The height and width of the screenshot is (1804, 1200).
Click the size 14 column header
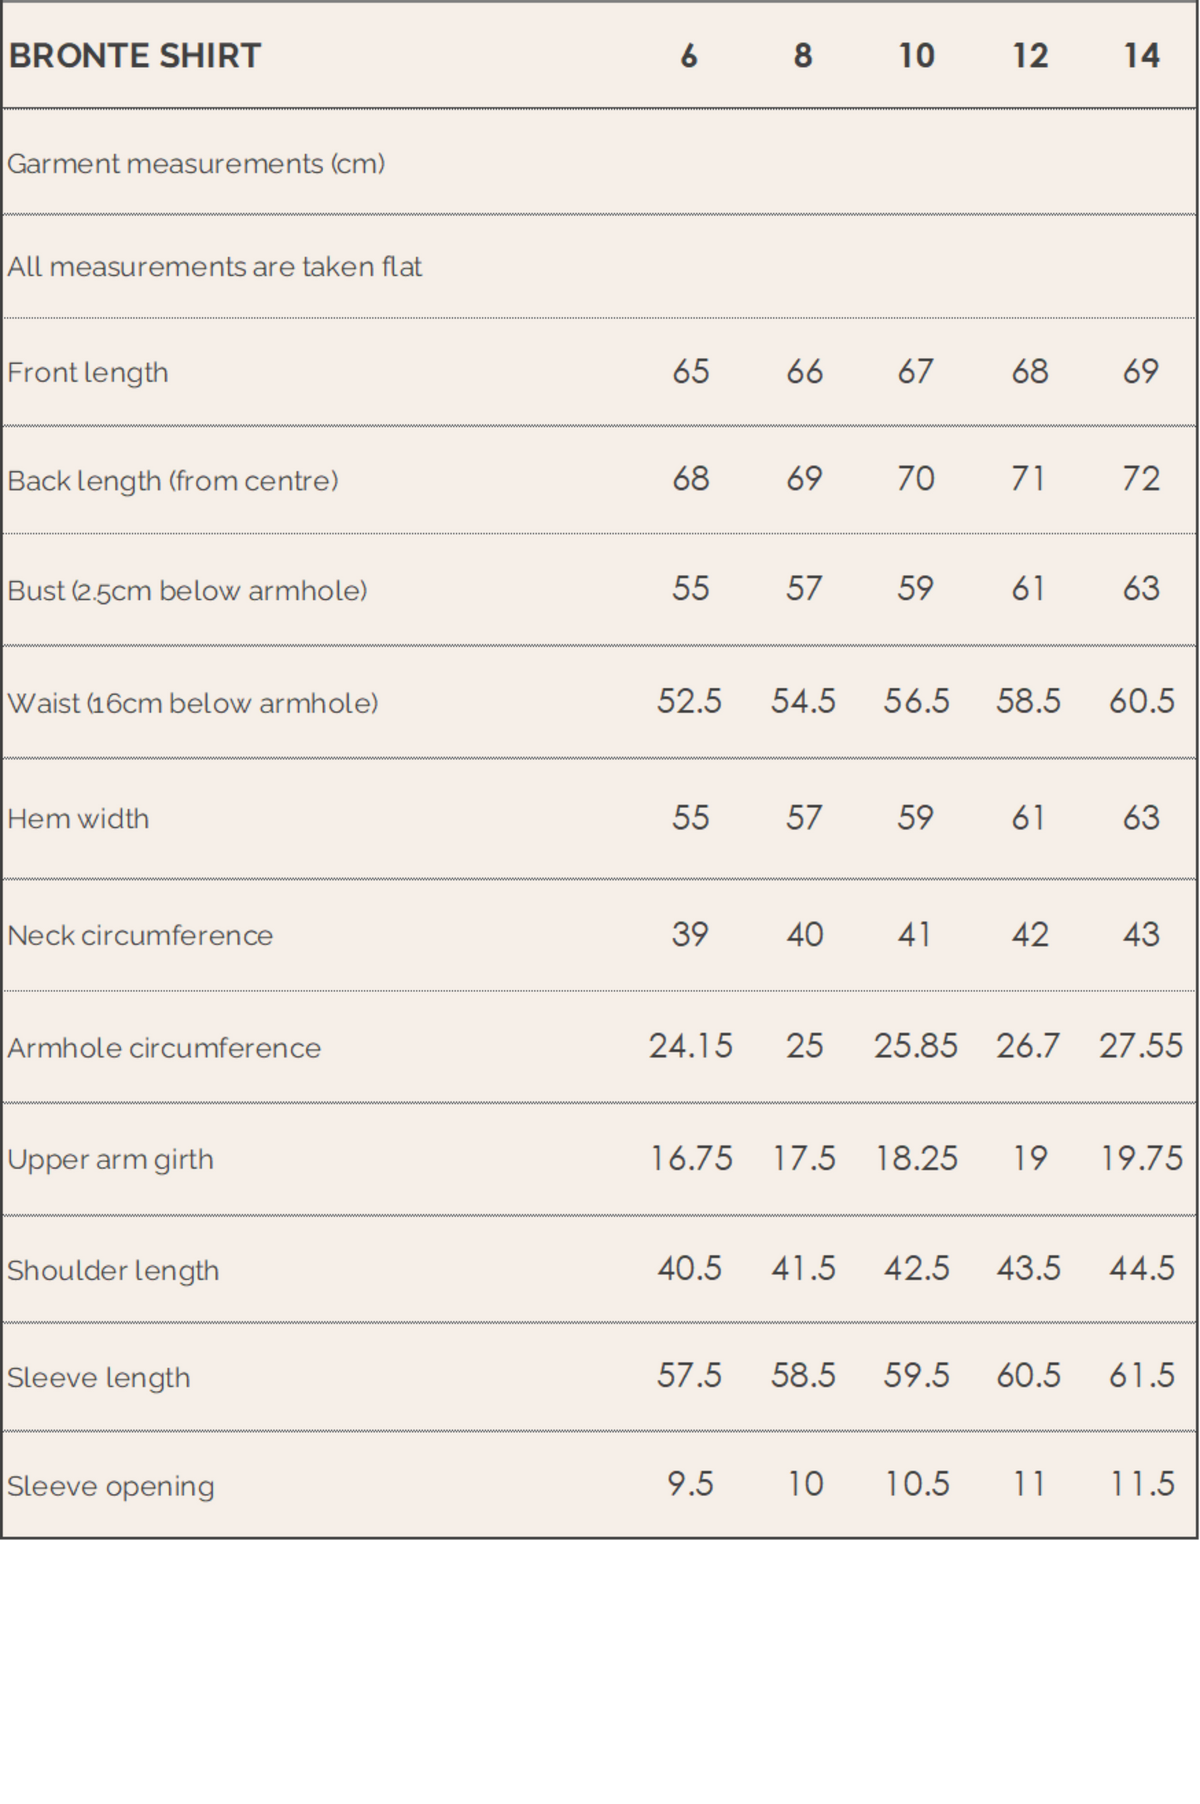coord(1141,56)
